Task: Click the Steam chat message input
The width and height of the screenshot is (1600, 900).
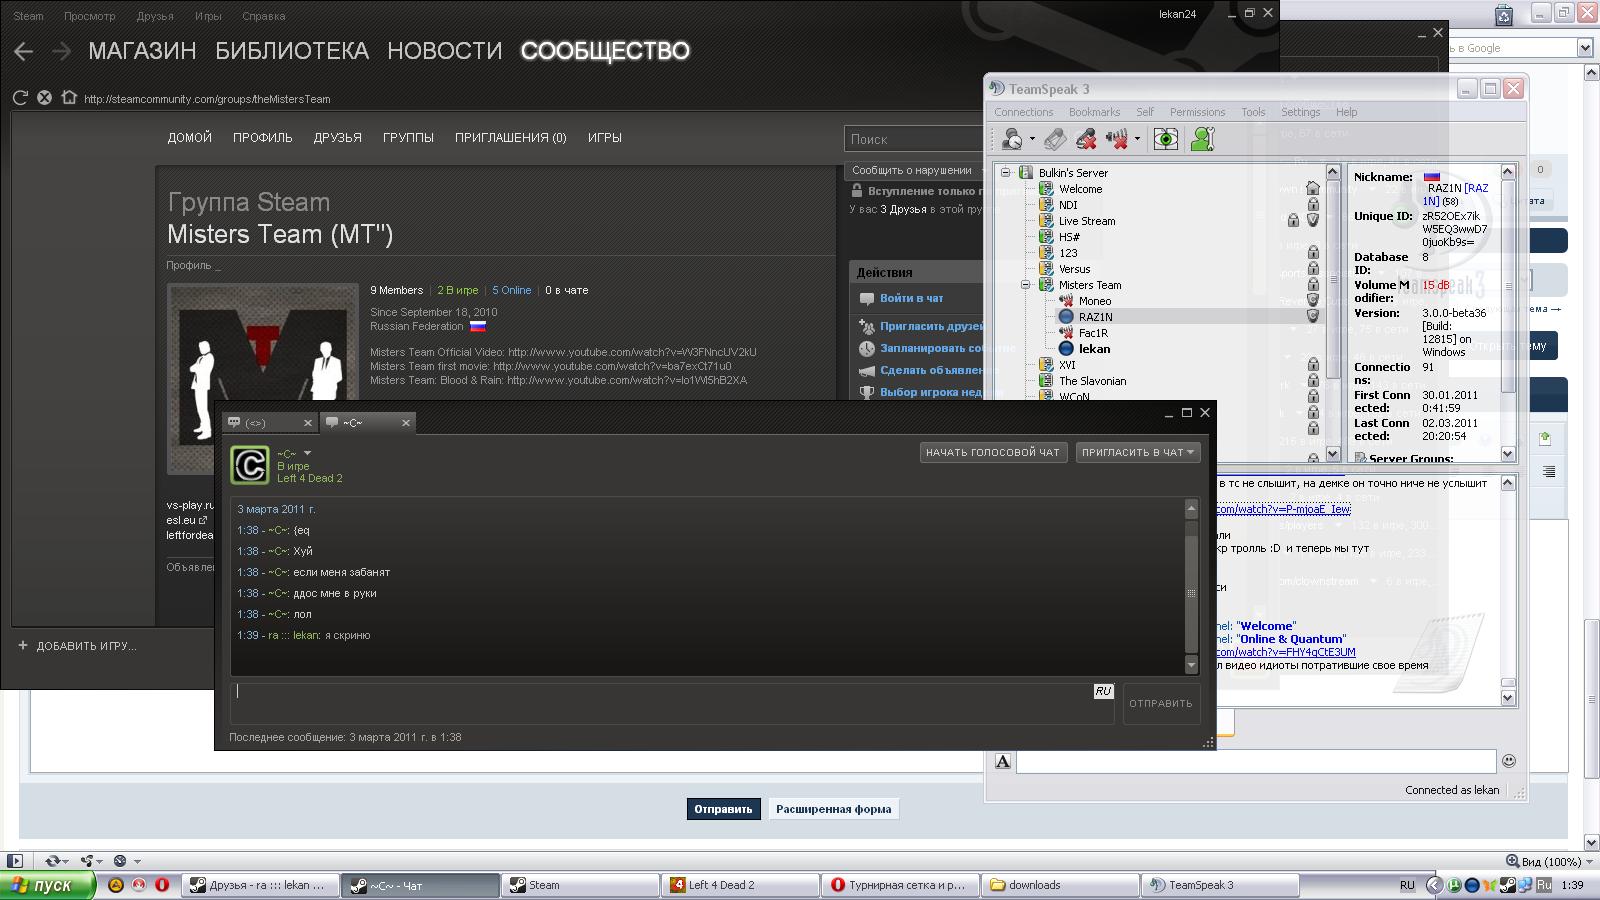Action: point(672,703)
